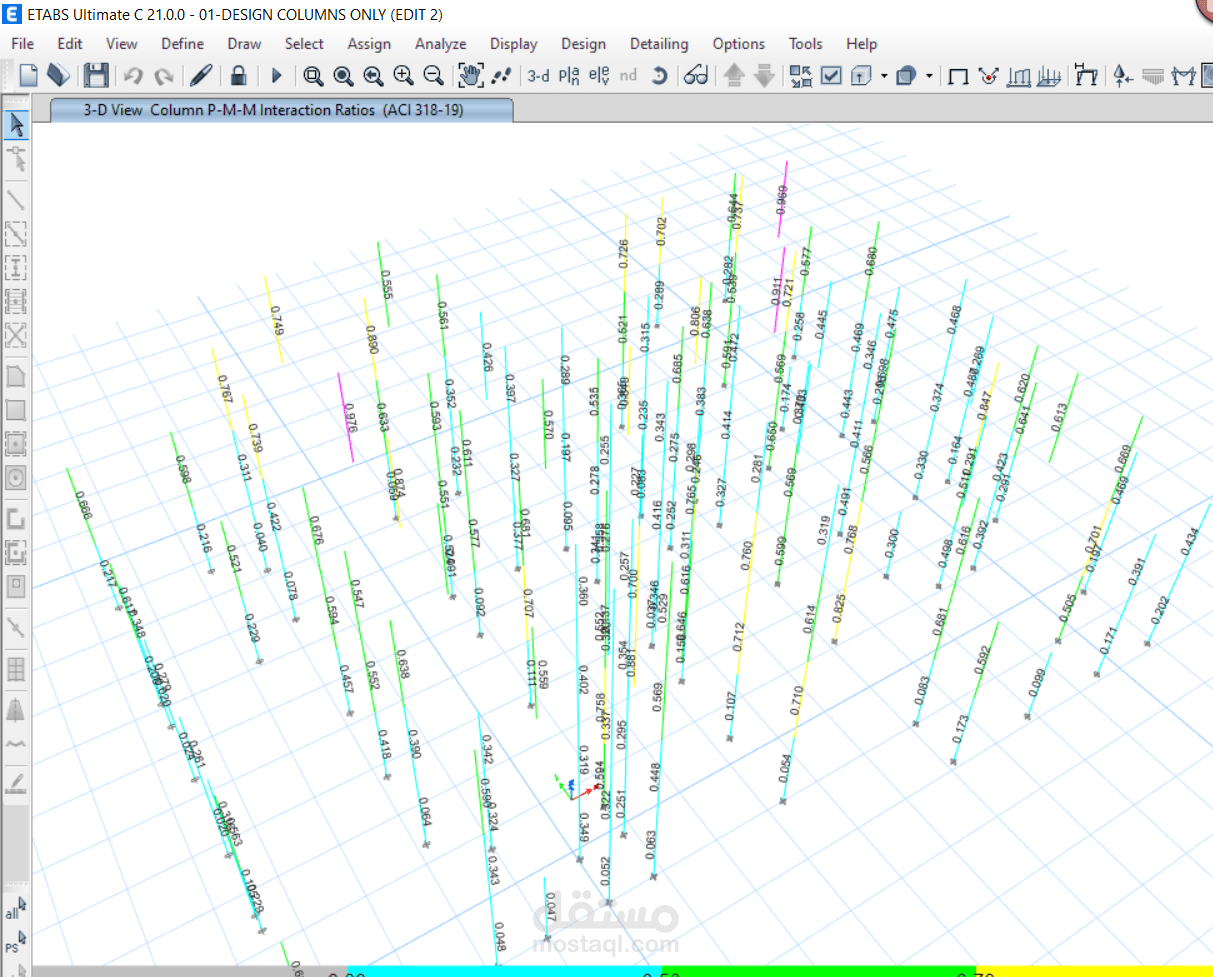This screenshot has width=1213, height=977.
Task: Save the model with floppy disk icon
Action: point(96,75)
